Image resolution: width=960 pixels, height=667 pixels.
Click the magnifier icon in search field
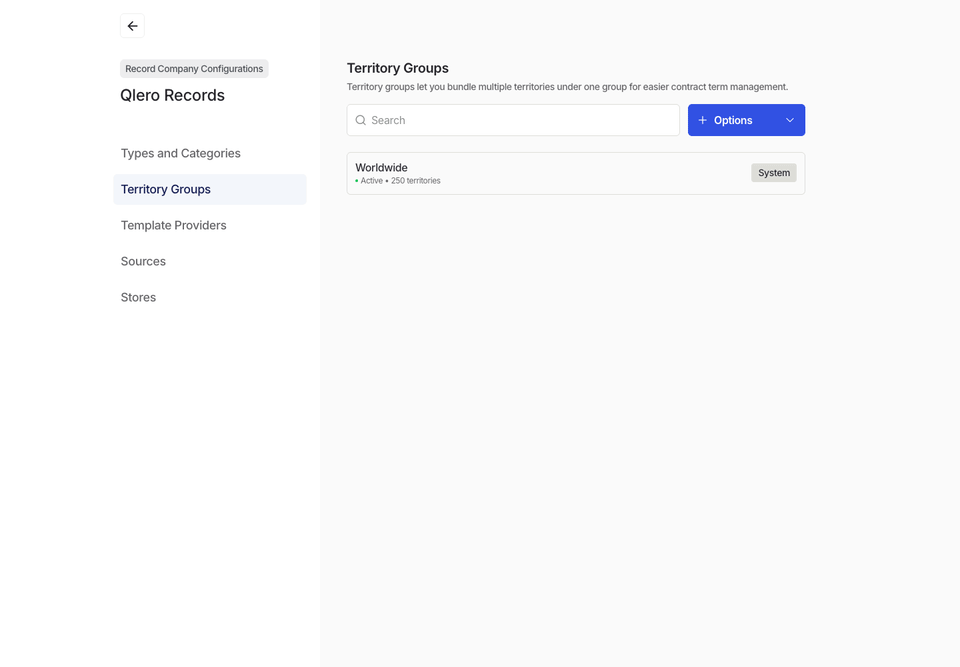(361, 120)
